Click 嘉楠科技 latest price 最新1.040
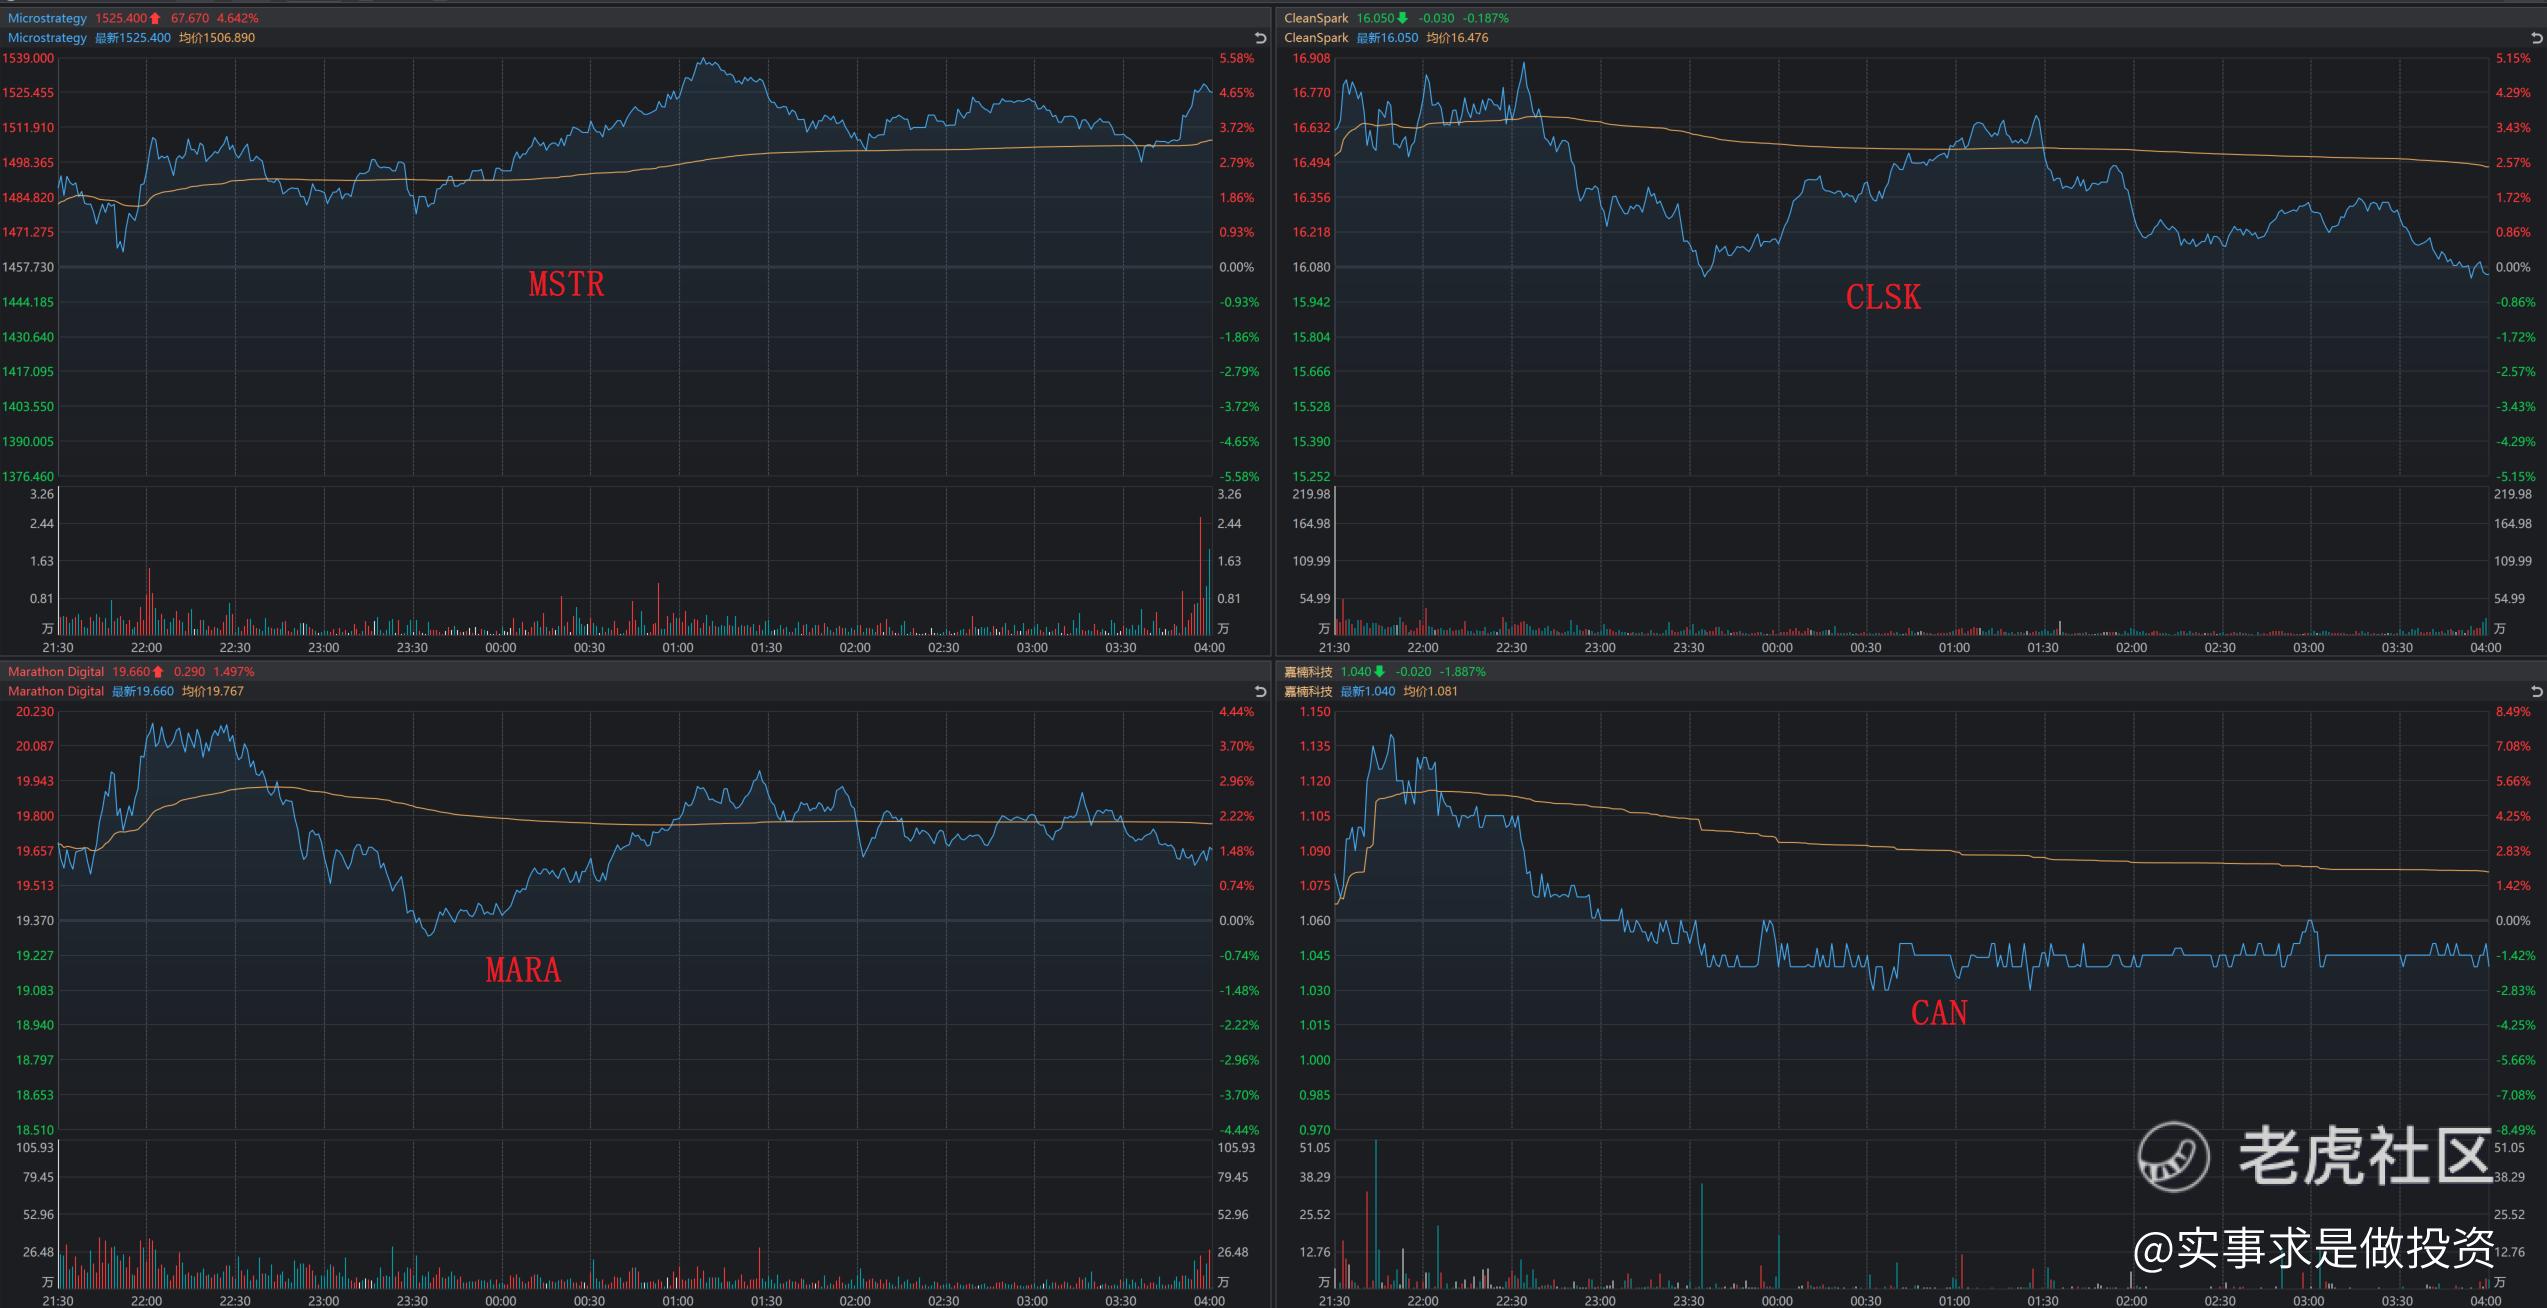This screenshot has width=2547, height=1308. tap(1367, 691)
